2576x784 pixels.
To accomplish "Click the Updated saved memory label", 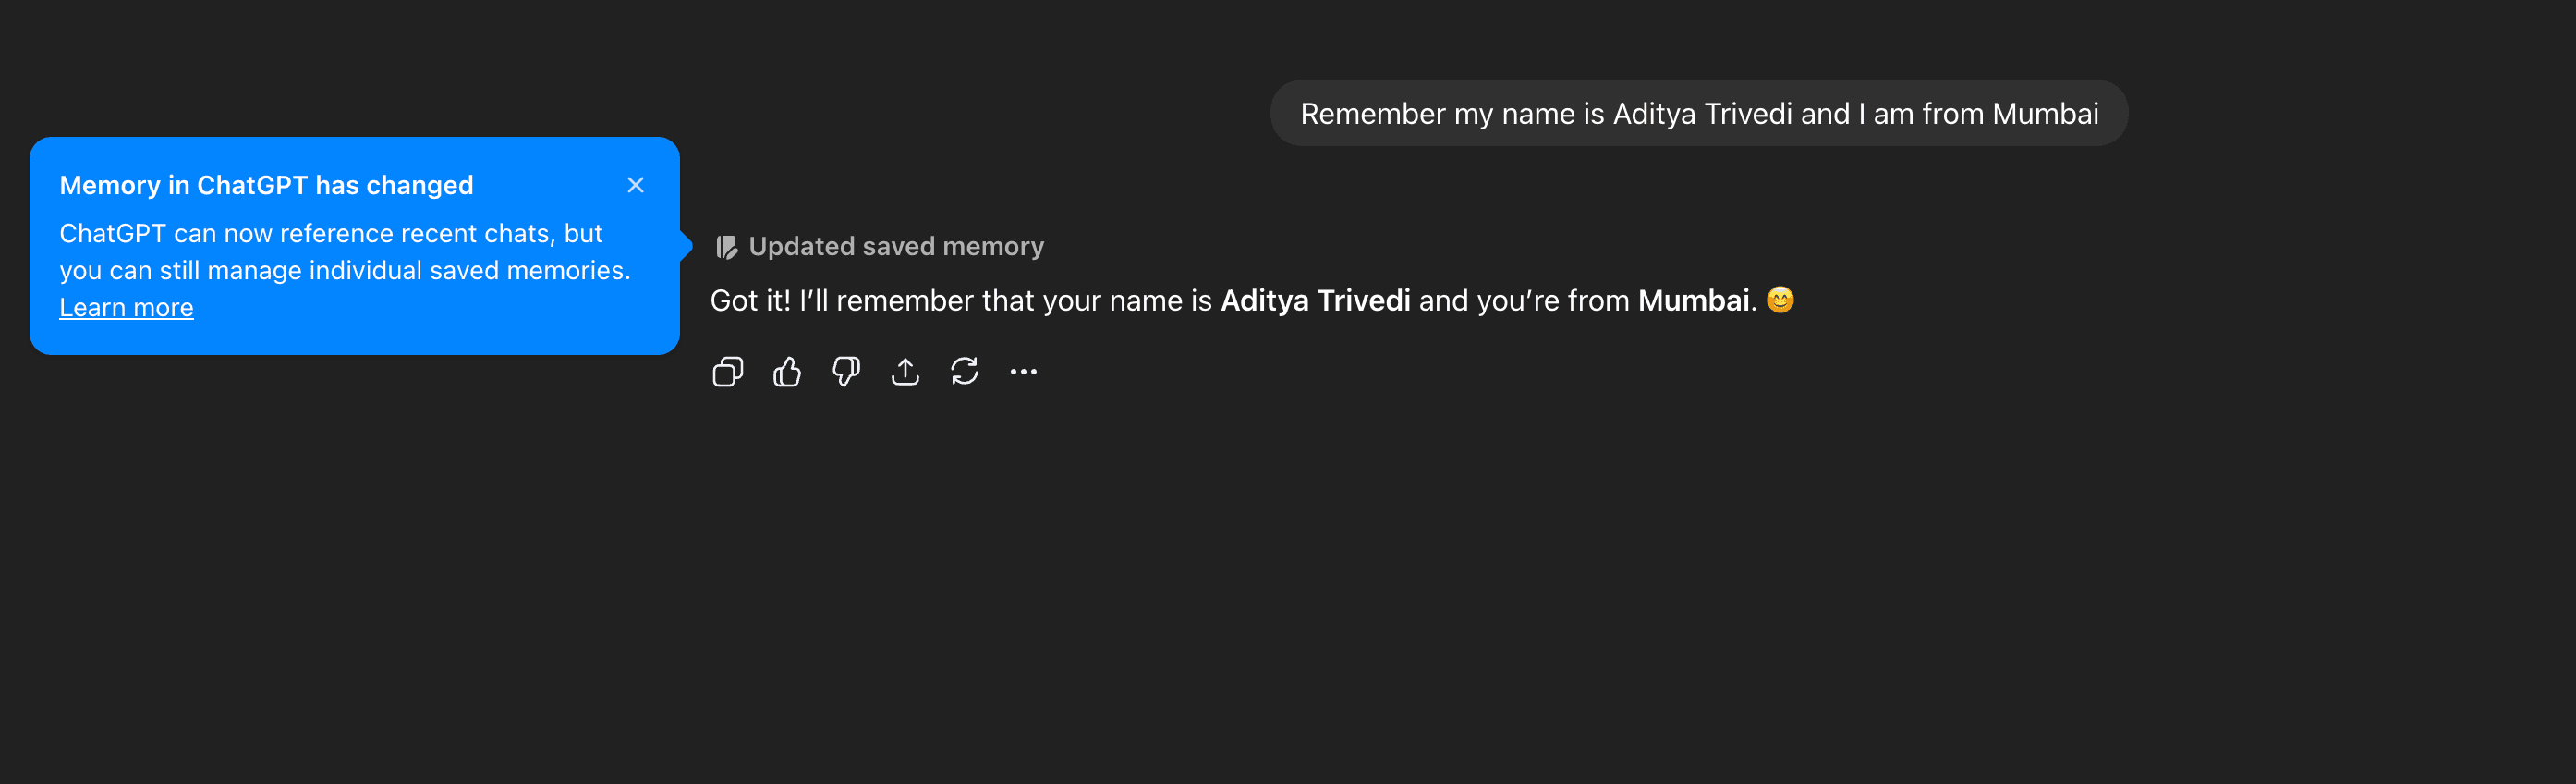I will [895, 247].
